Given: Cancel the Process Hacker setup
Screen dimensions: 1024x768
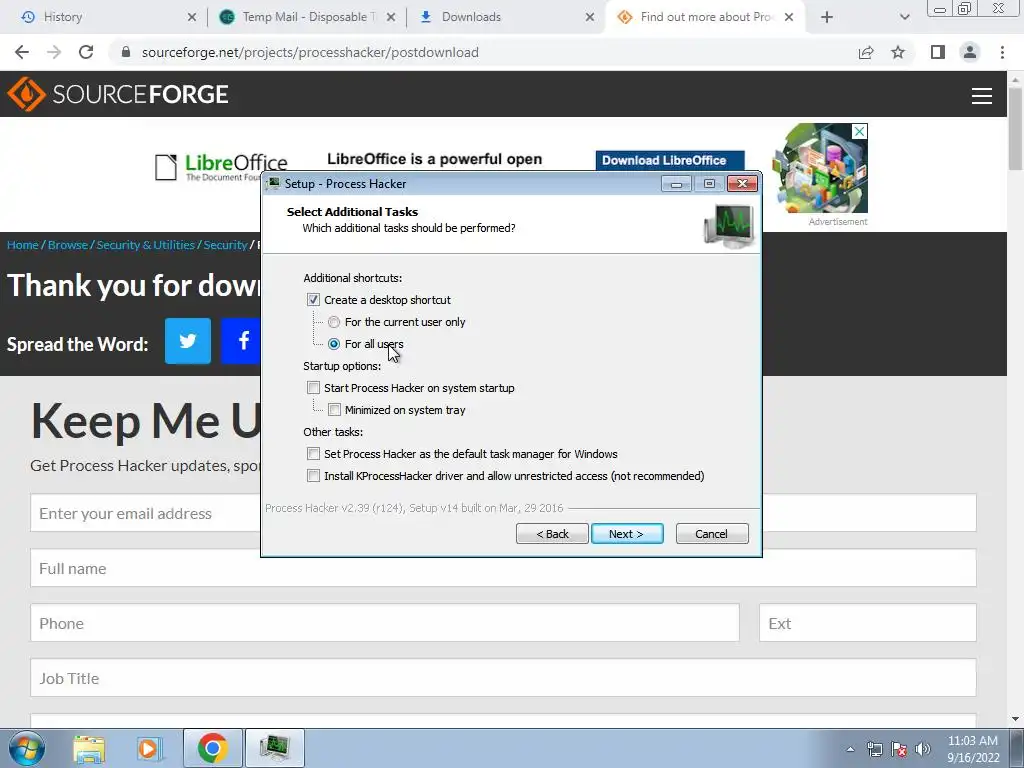Looking at the screenshot, I should pos(712,534).
